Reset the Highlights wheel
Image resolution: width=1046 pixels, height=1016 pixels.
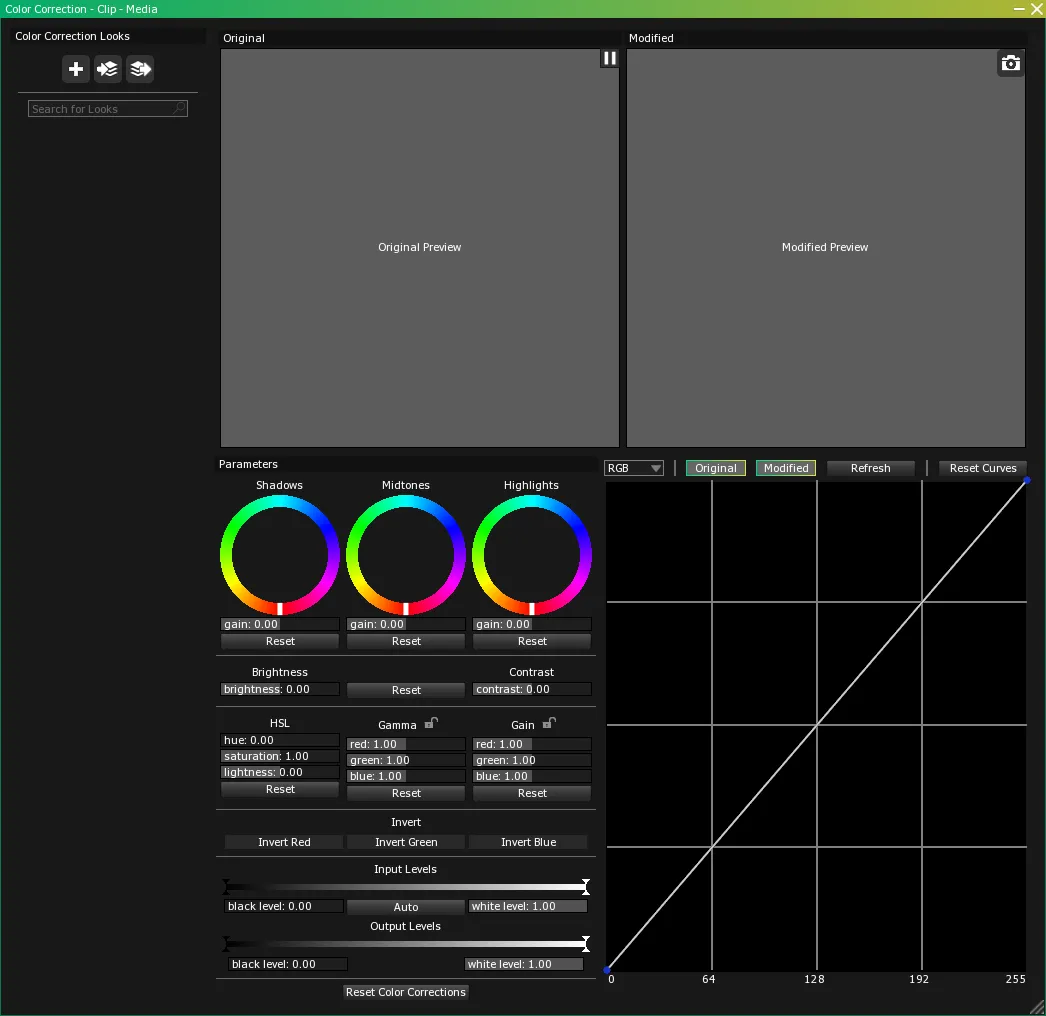(x=532, y=641)
